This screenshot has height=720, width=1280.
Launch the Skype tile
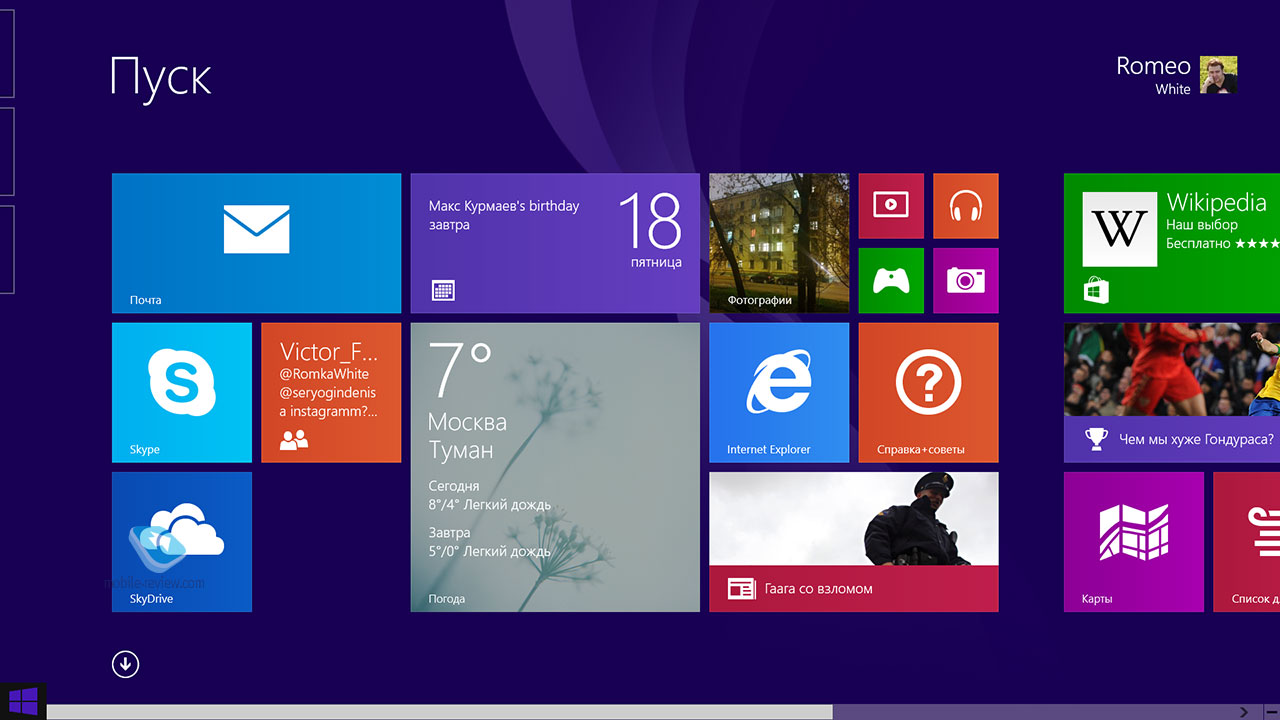point(182,393)
